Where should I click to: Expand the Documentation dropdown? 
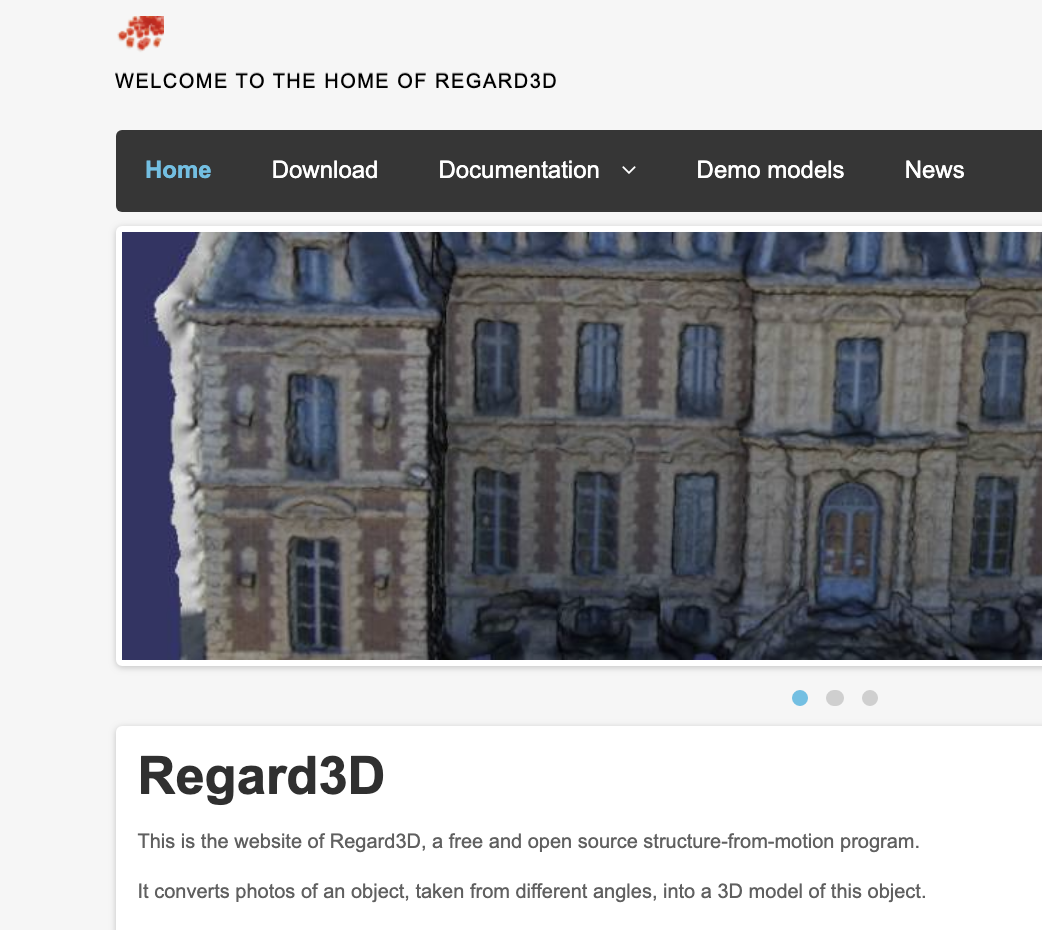[x=518, y=170]
